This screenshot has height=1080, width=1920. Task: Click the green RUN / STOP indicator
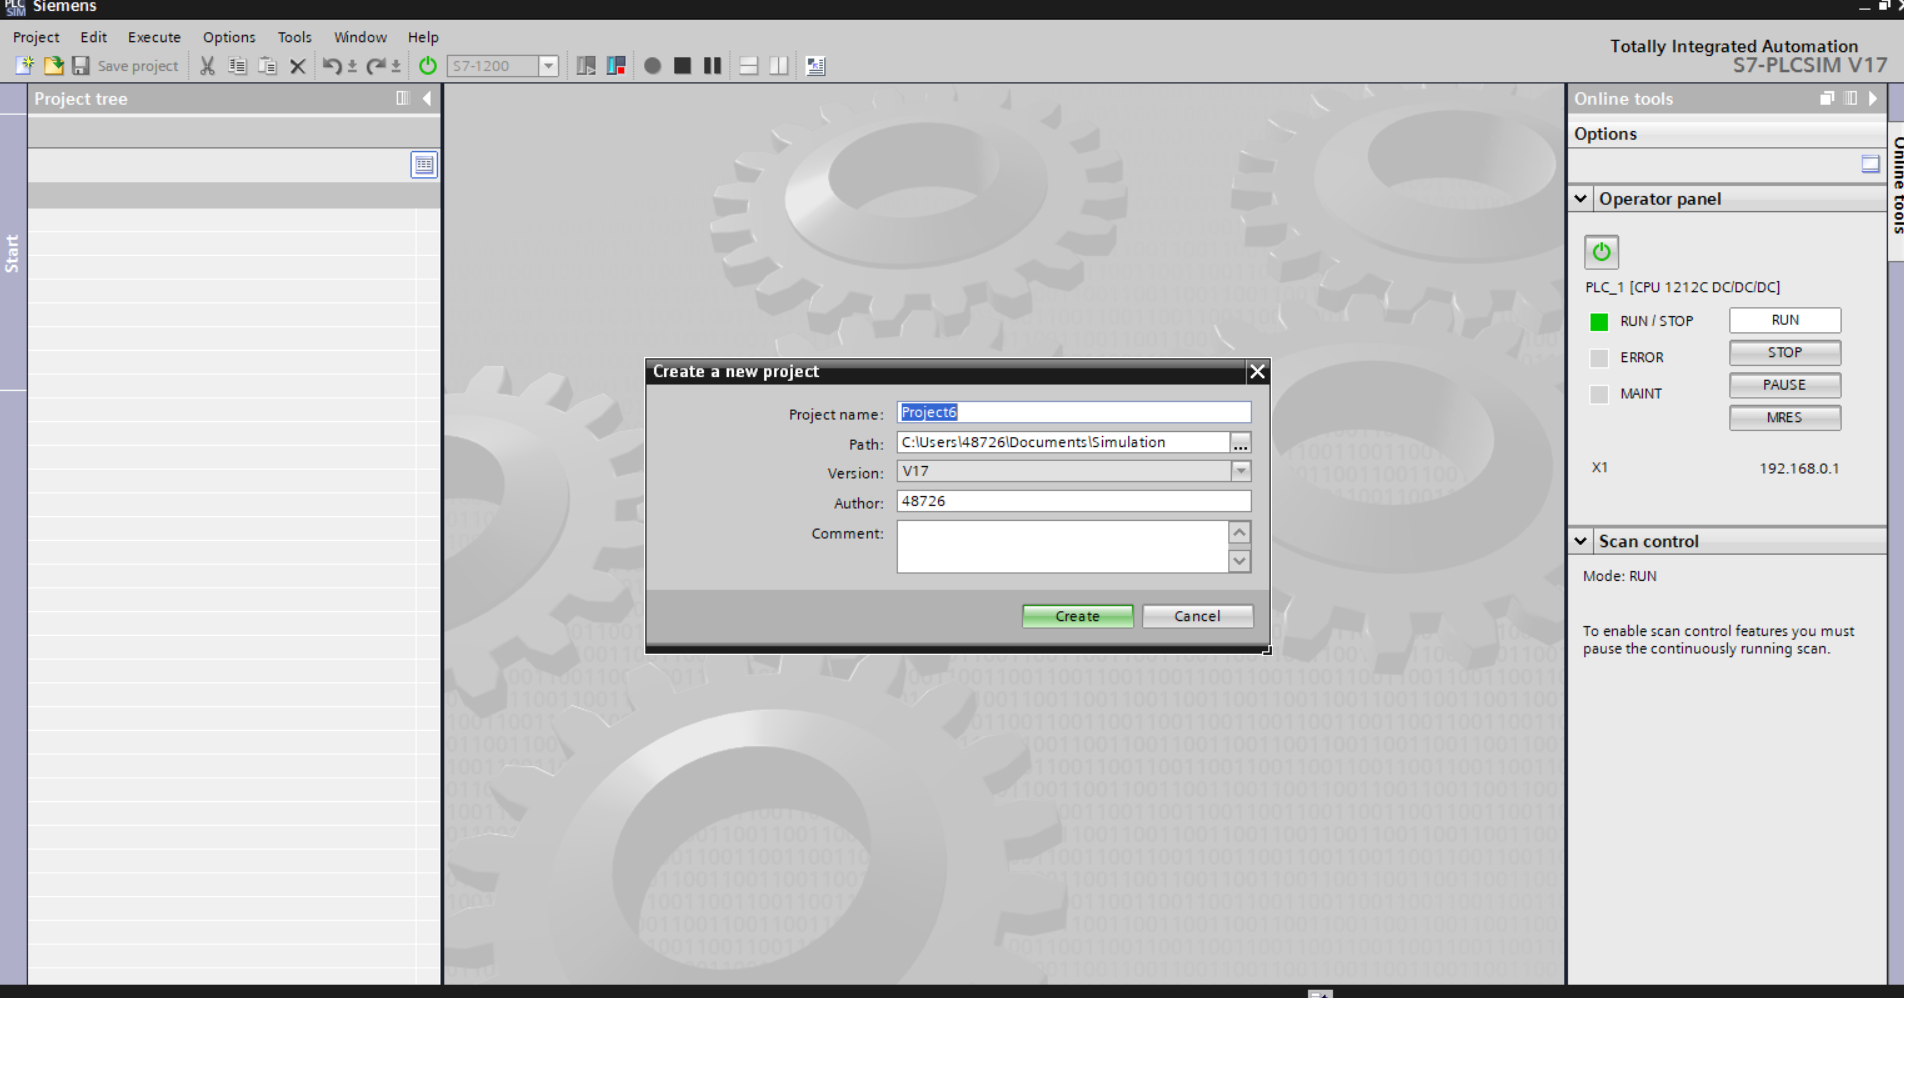[x=1599, y=322]
